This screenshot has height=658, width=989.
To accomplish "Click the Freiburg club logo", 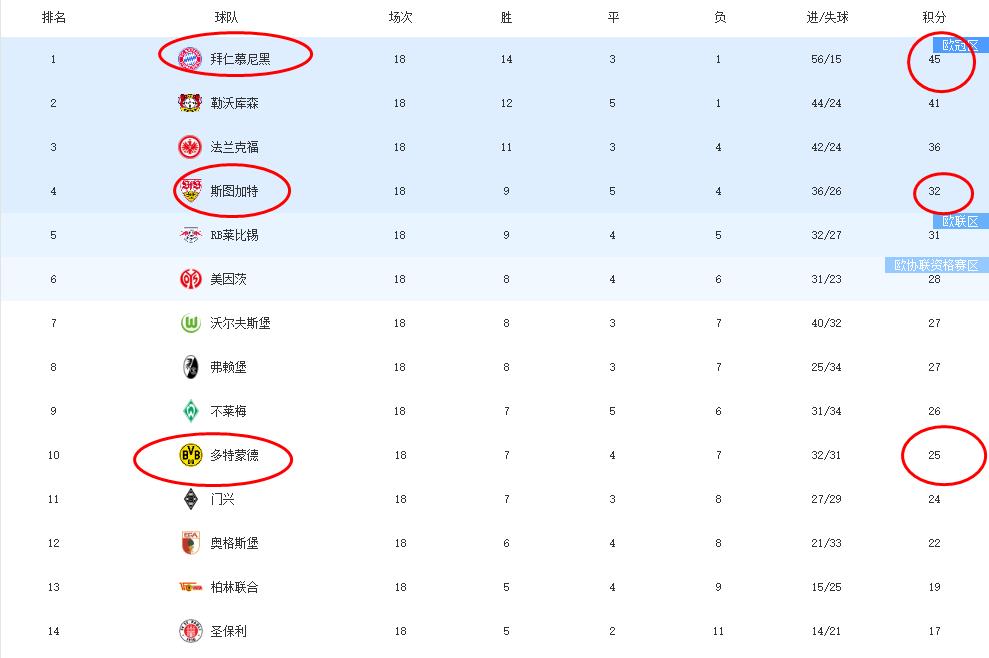I will click(x=190, y=367).
